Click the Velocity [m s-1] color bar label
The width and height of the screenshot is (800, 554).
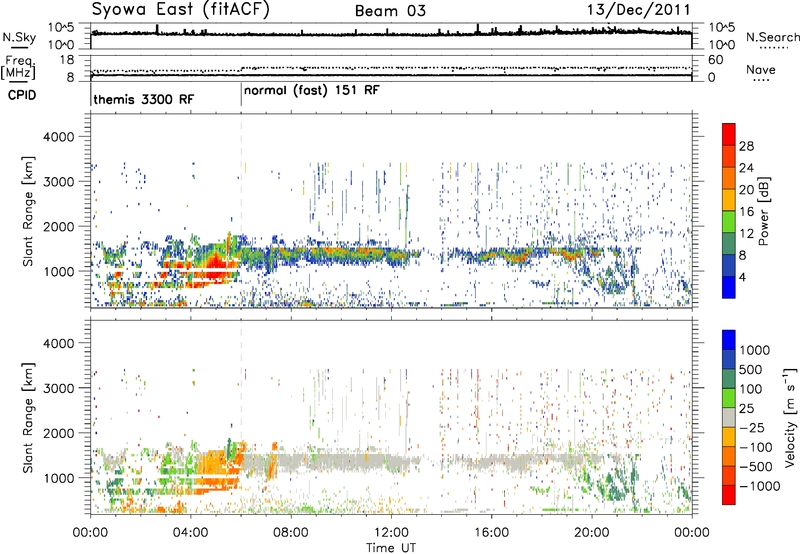[790, 417]
